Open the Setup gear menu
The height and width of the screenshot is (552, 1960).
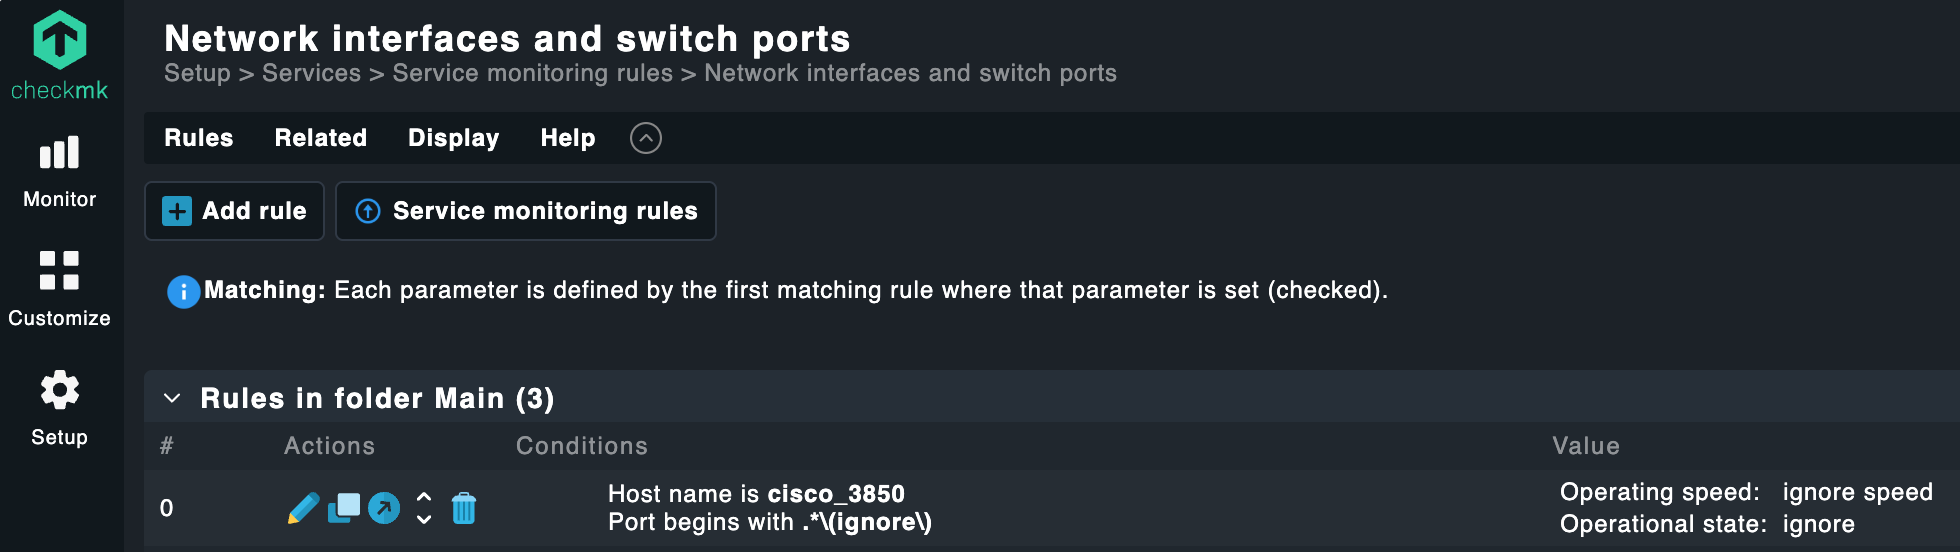tap(59, 407)
